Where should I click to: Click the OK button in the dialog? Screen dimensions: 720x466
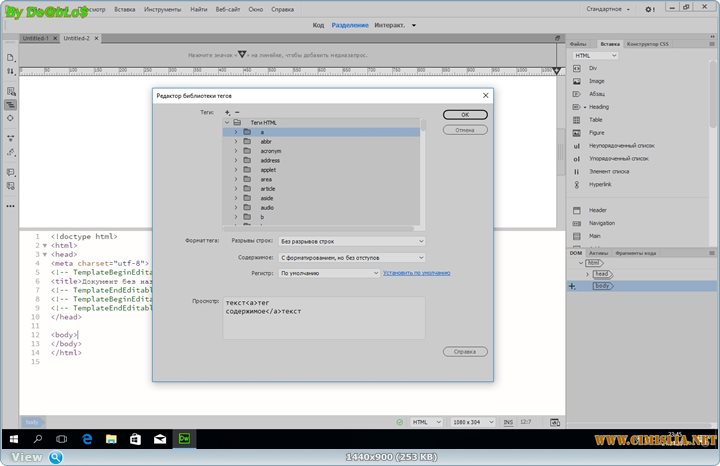(465, 115)
